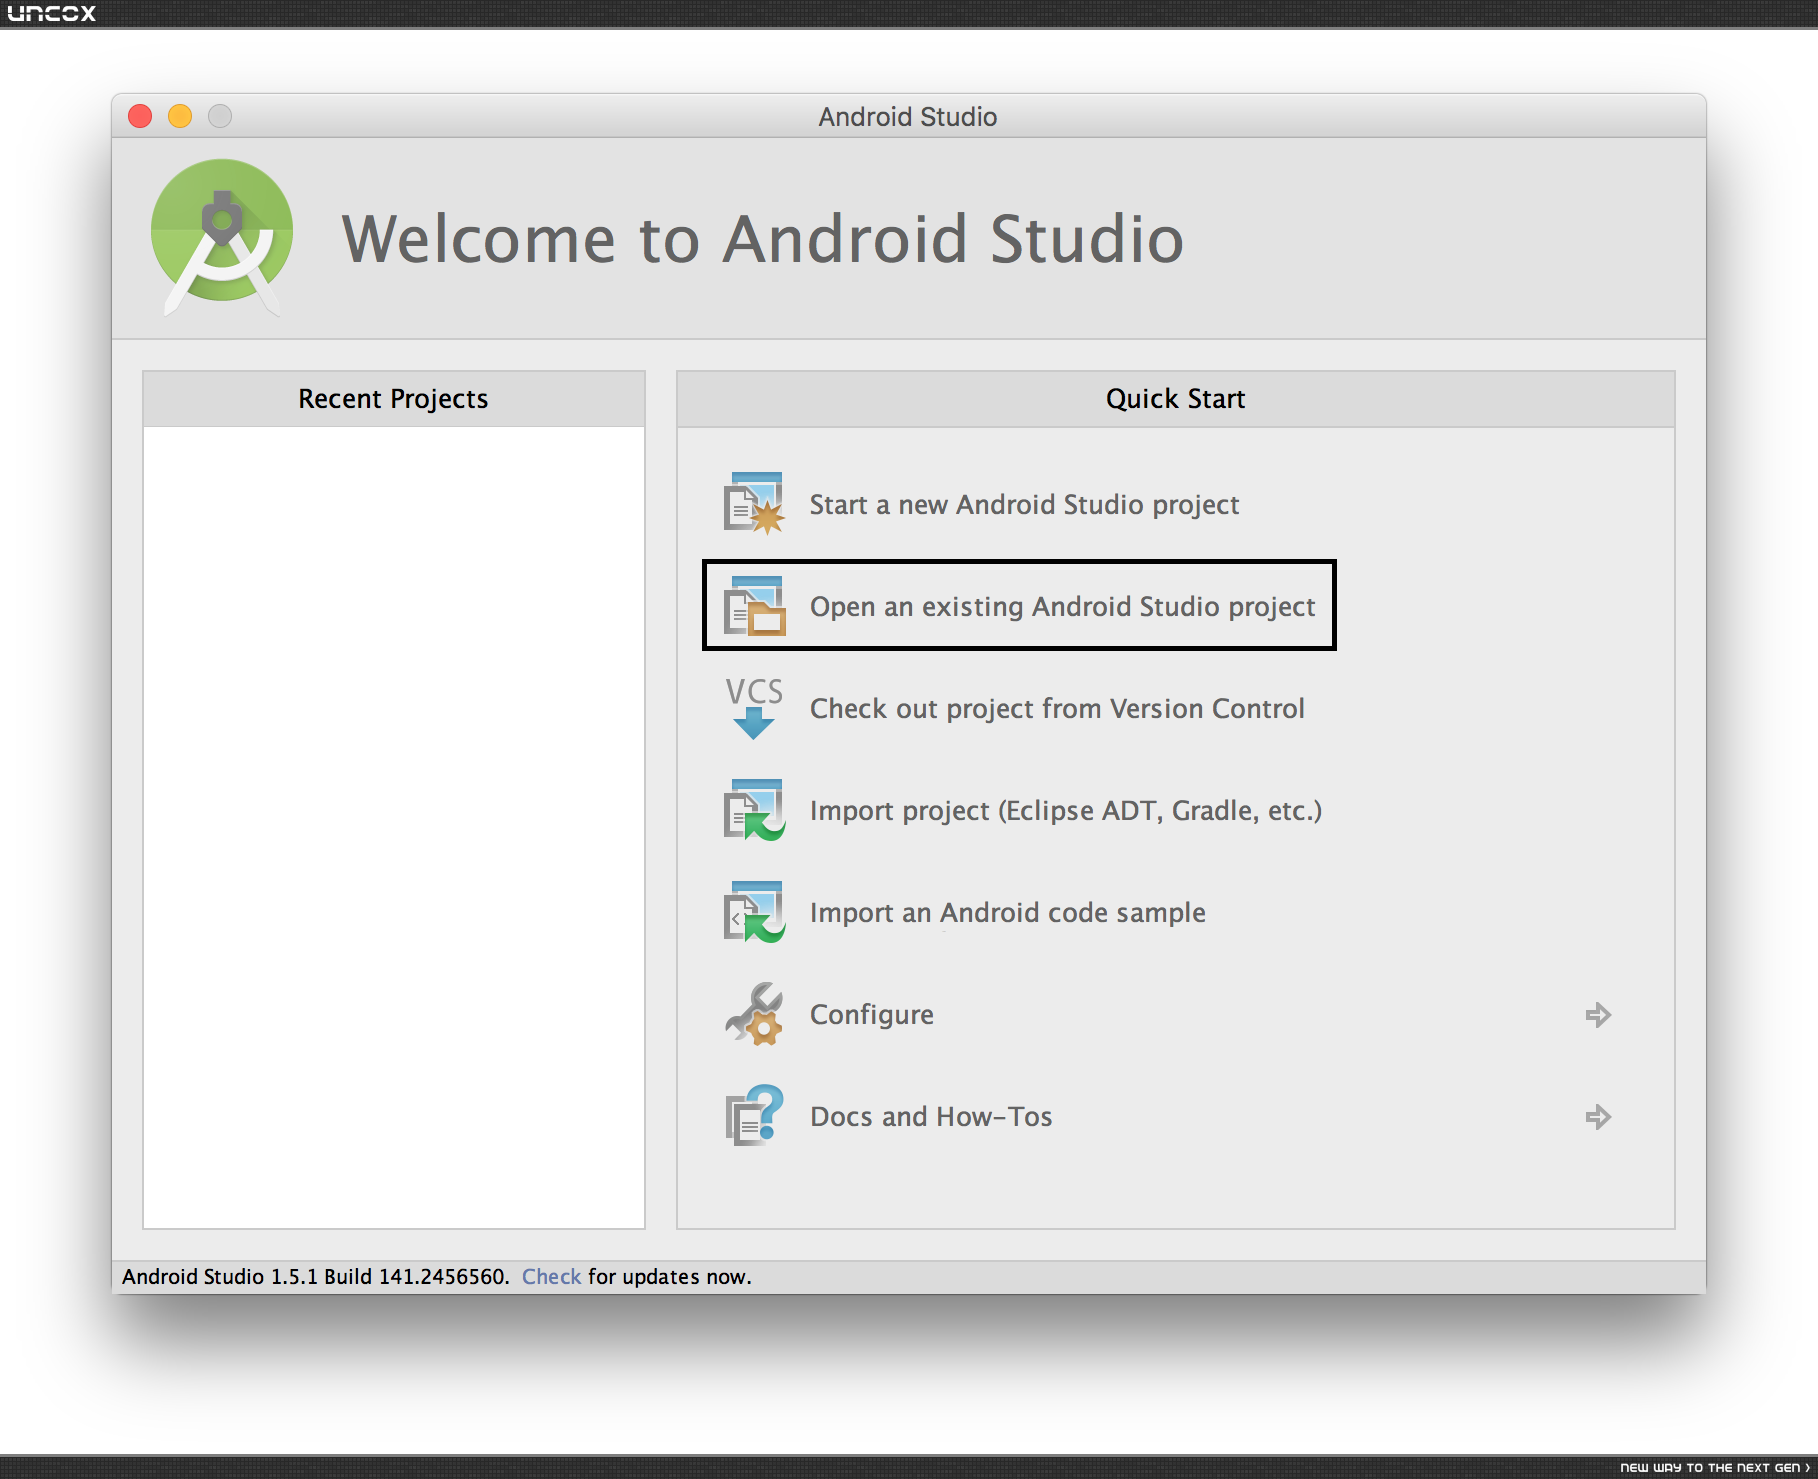The height and width of the screenshot is (1479, 1818).
Task: Select Start a new Android Studio project
Action: click(x=1024, y=505)
